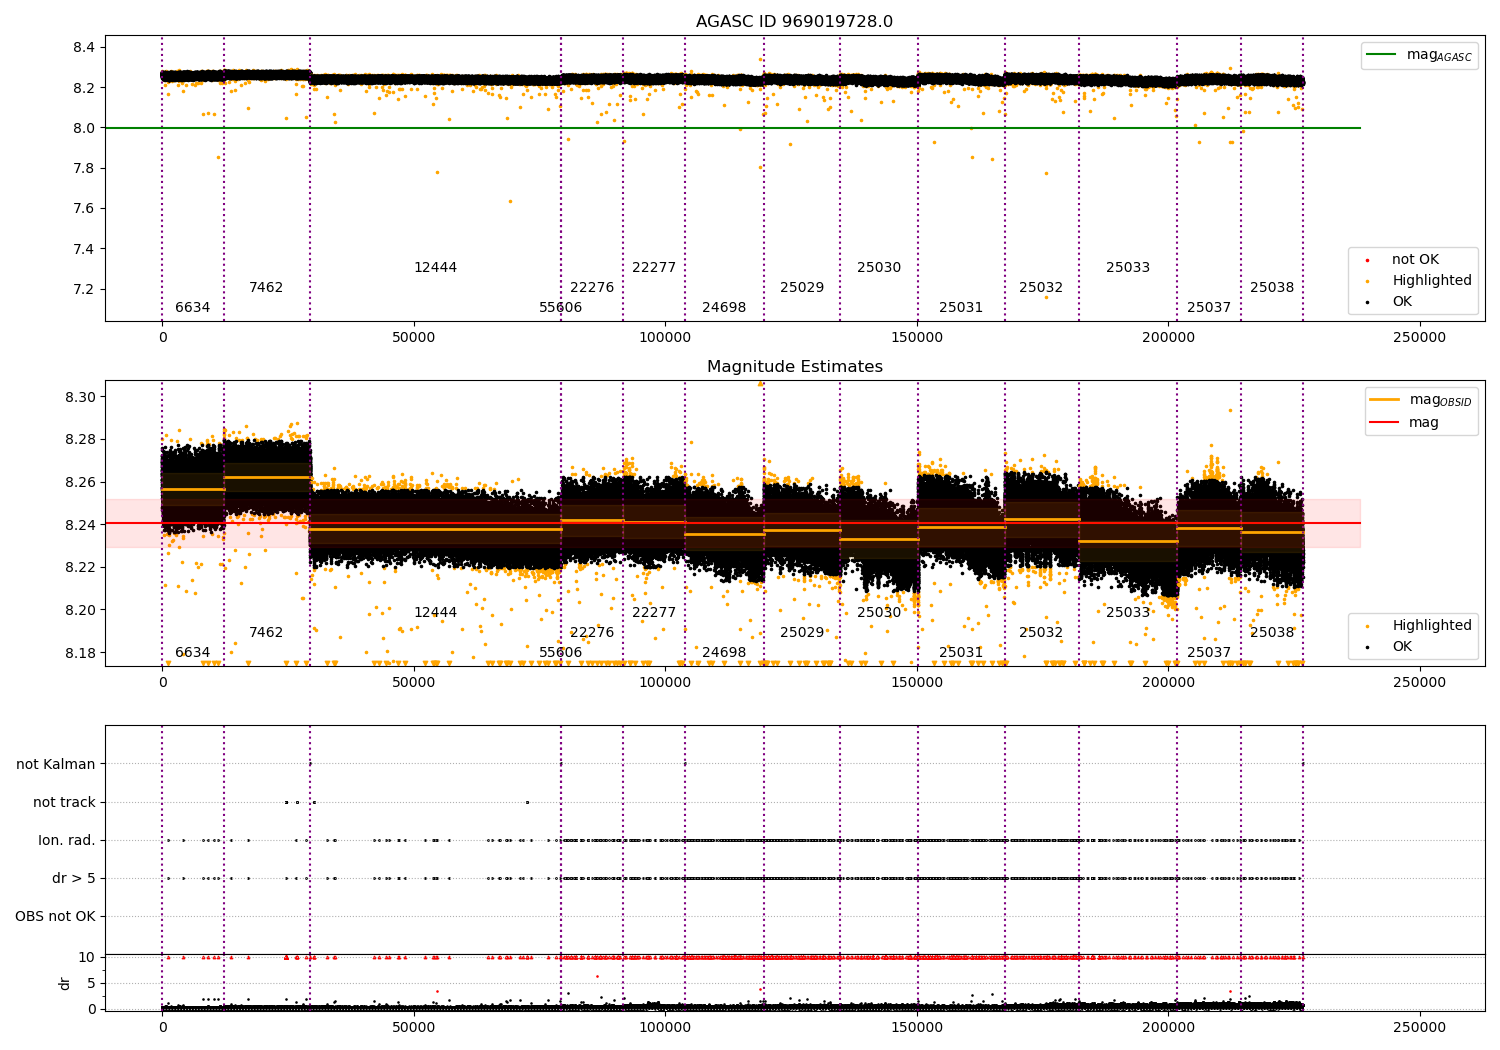This screenshot has width=1500, height=1050.
Task: Click obsid label 25032 in the top plot
Action: (1041, 288)
